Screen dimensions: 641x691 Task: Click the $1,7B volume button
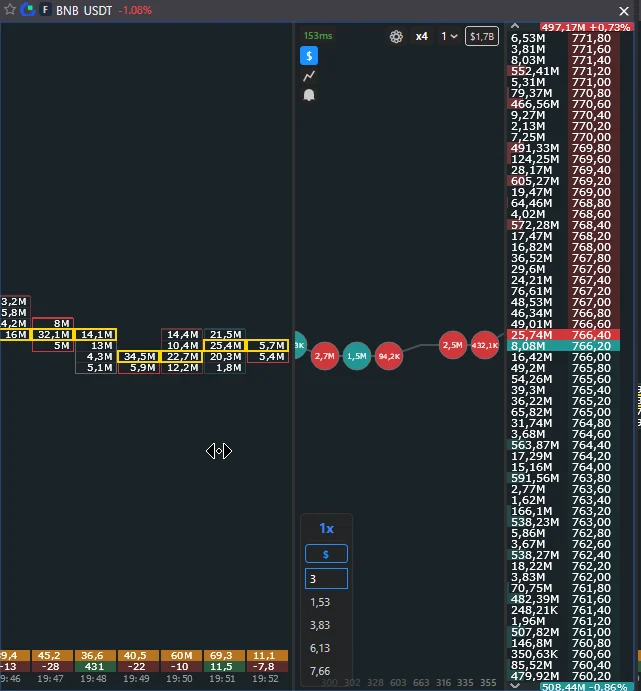pos(482,36)
